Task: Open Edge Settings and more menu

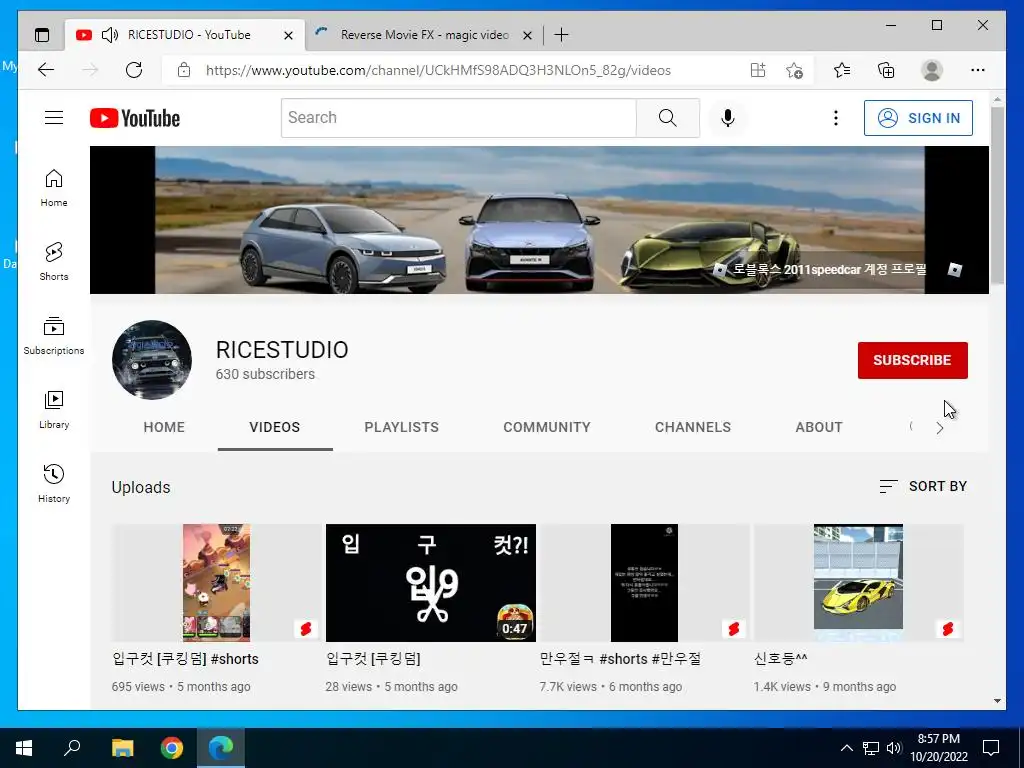Action: (978, 70)
